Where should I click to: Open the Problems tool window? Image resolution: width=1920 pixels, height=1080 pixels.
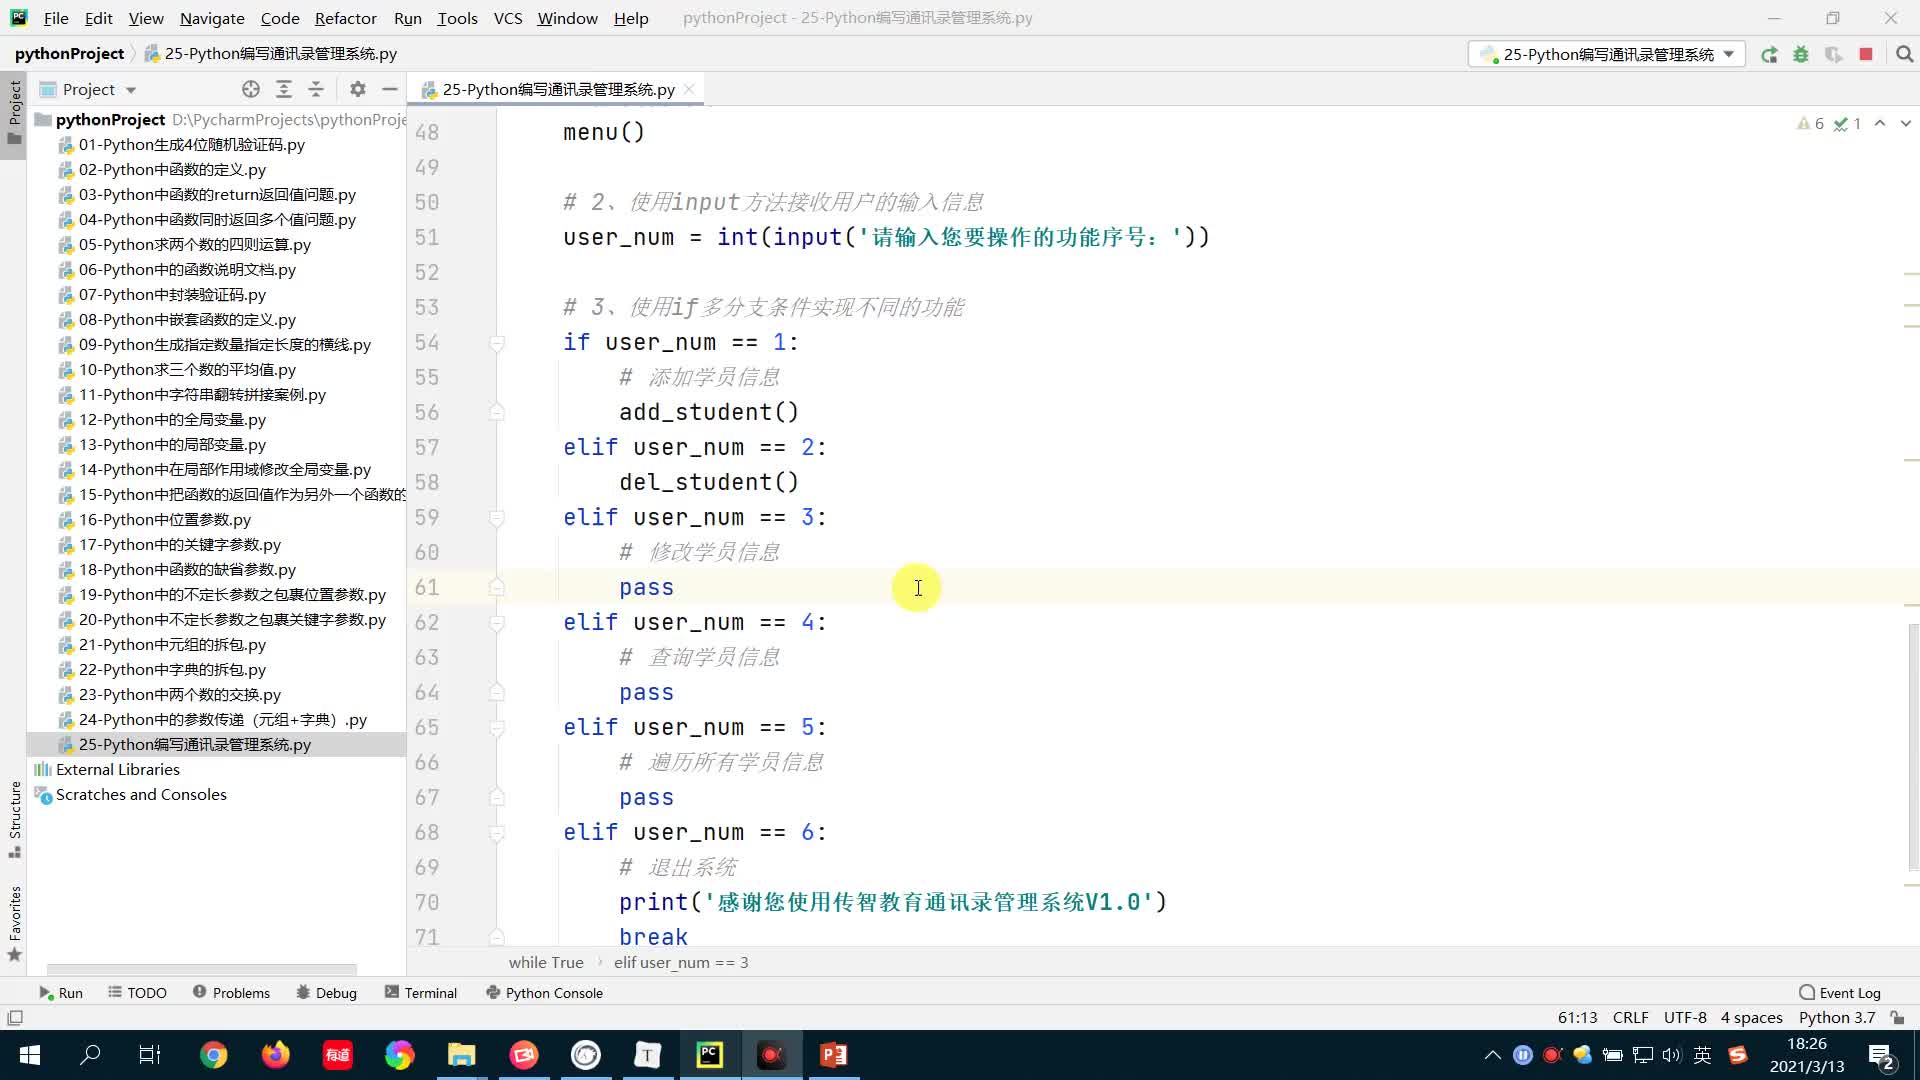[x=231, y=993]
